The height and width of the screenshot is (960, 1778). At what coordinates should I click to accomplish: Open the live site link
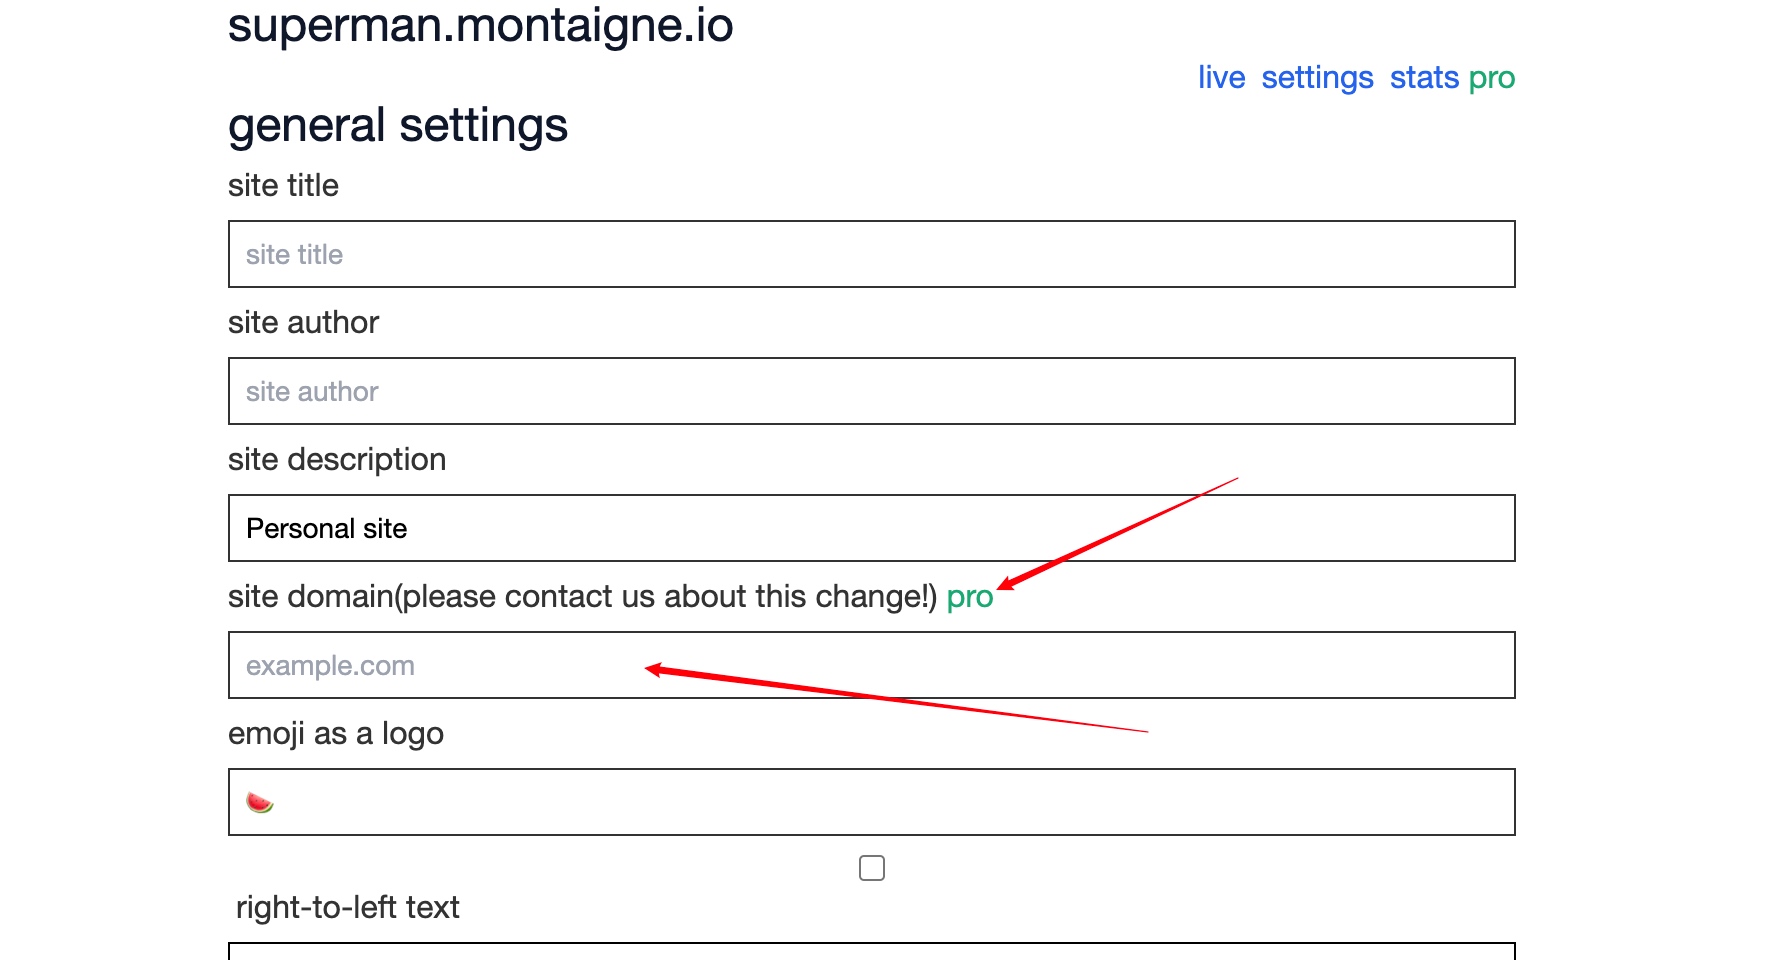pyautogui.click(x=1221, y=77)
